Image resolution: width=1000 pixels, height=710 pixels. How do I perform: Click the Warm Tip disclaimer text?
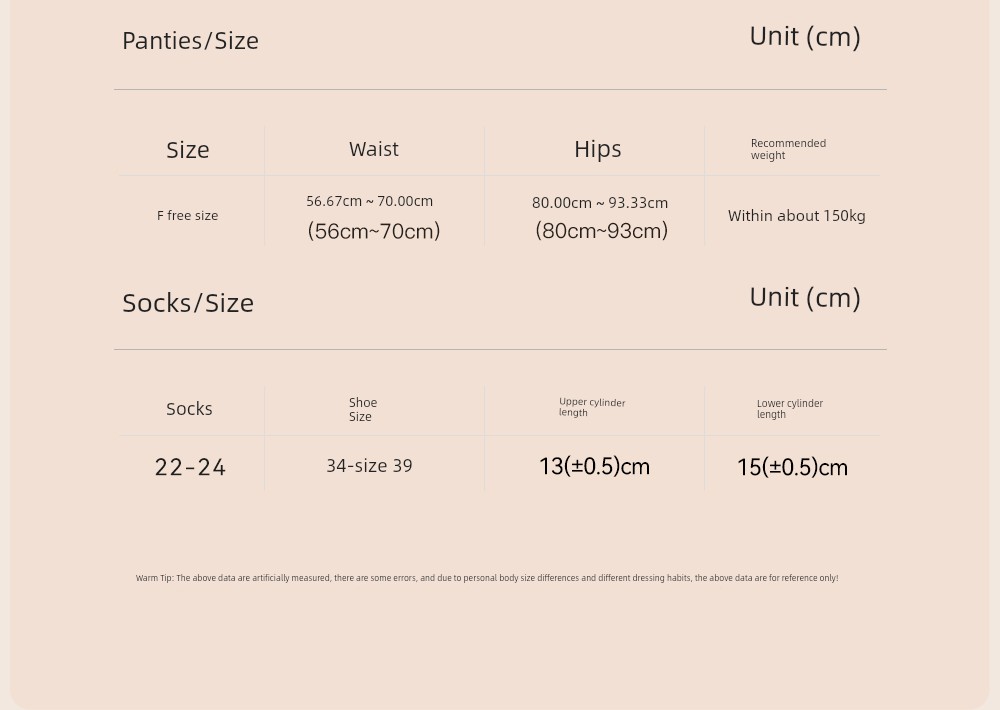coord(487,578)
